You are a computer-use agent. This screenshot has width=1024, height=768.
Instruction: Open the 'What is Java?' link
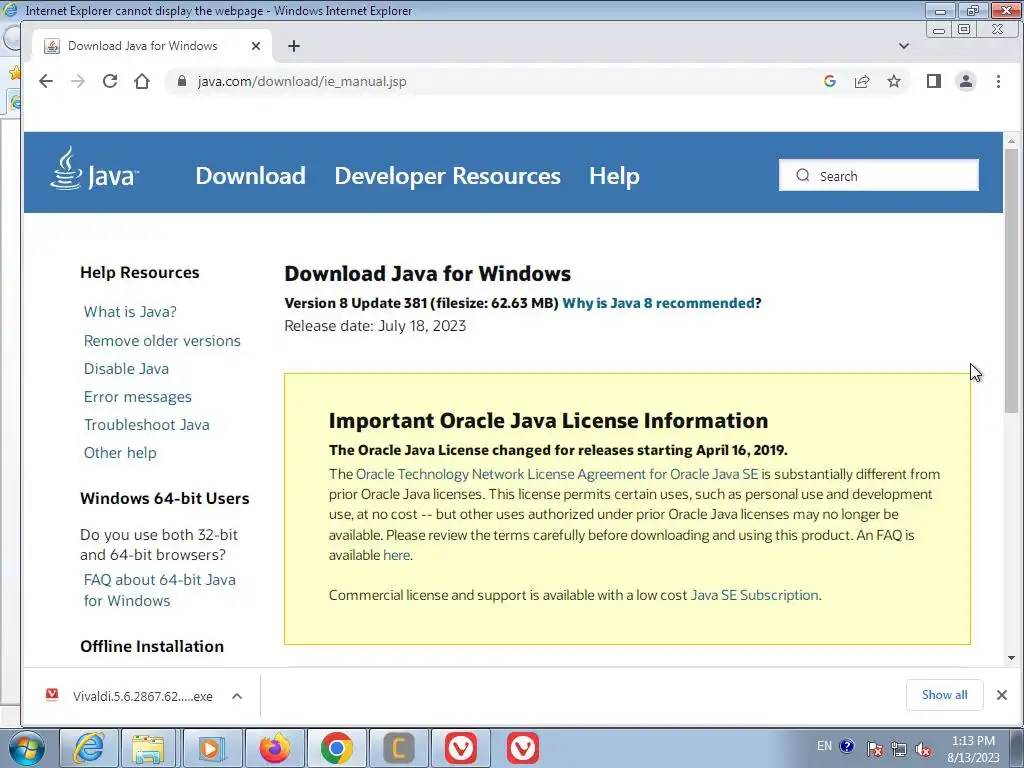click(130, 312)
